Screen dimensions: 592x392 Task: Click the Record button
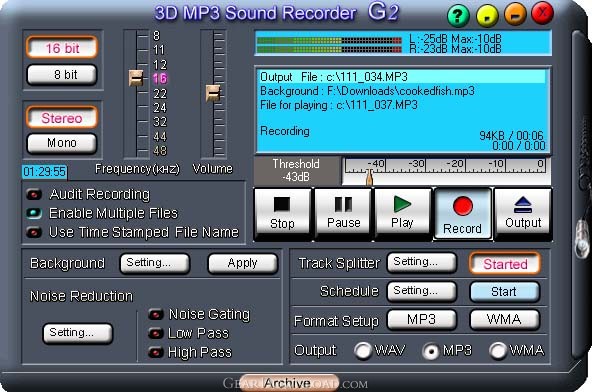(462, 214)
